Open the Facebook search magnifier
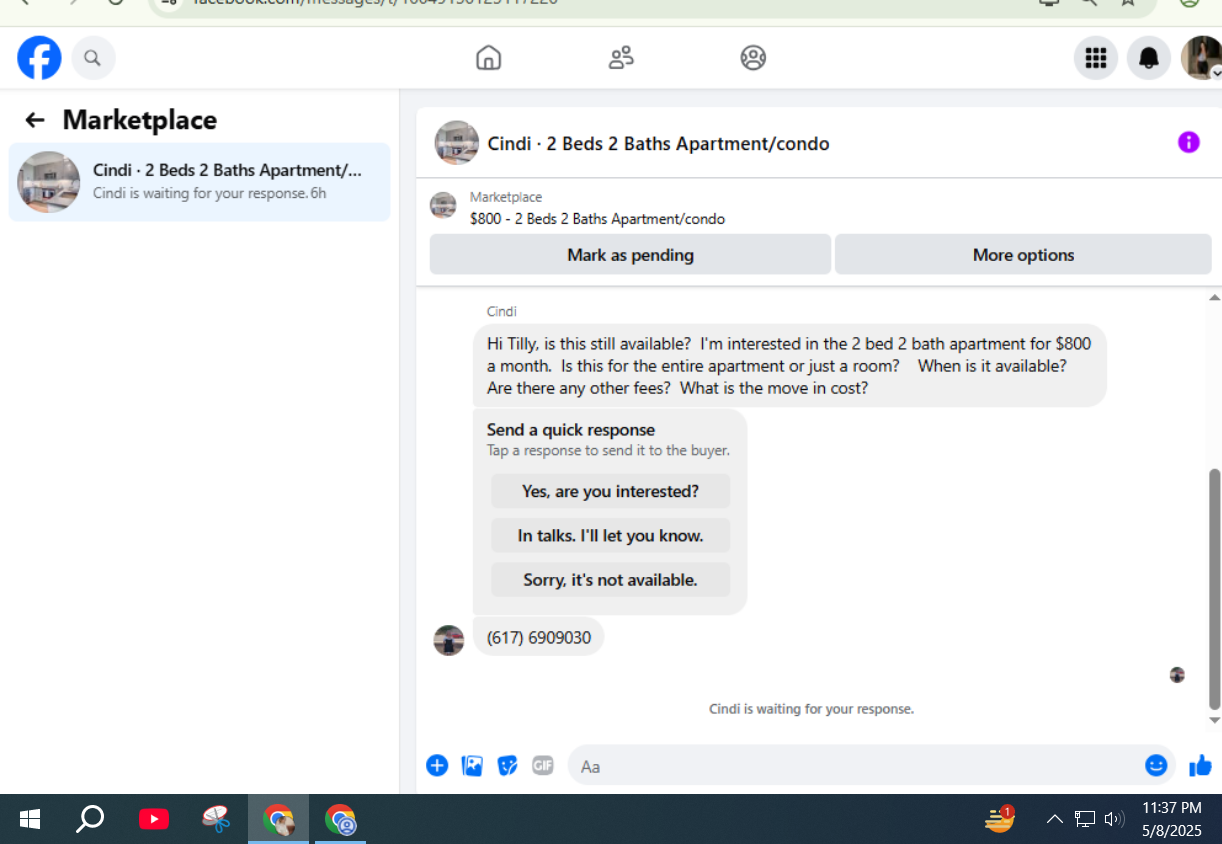Viewport: 1222px width, 844px height. pyautogui.click(x=93, y=58)
